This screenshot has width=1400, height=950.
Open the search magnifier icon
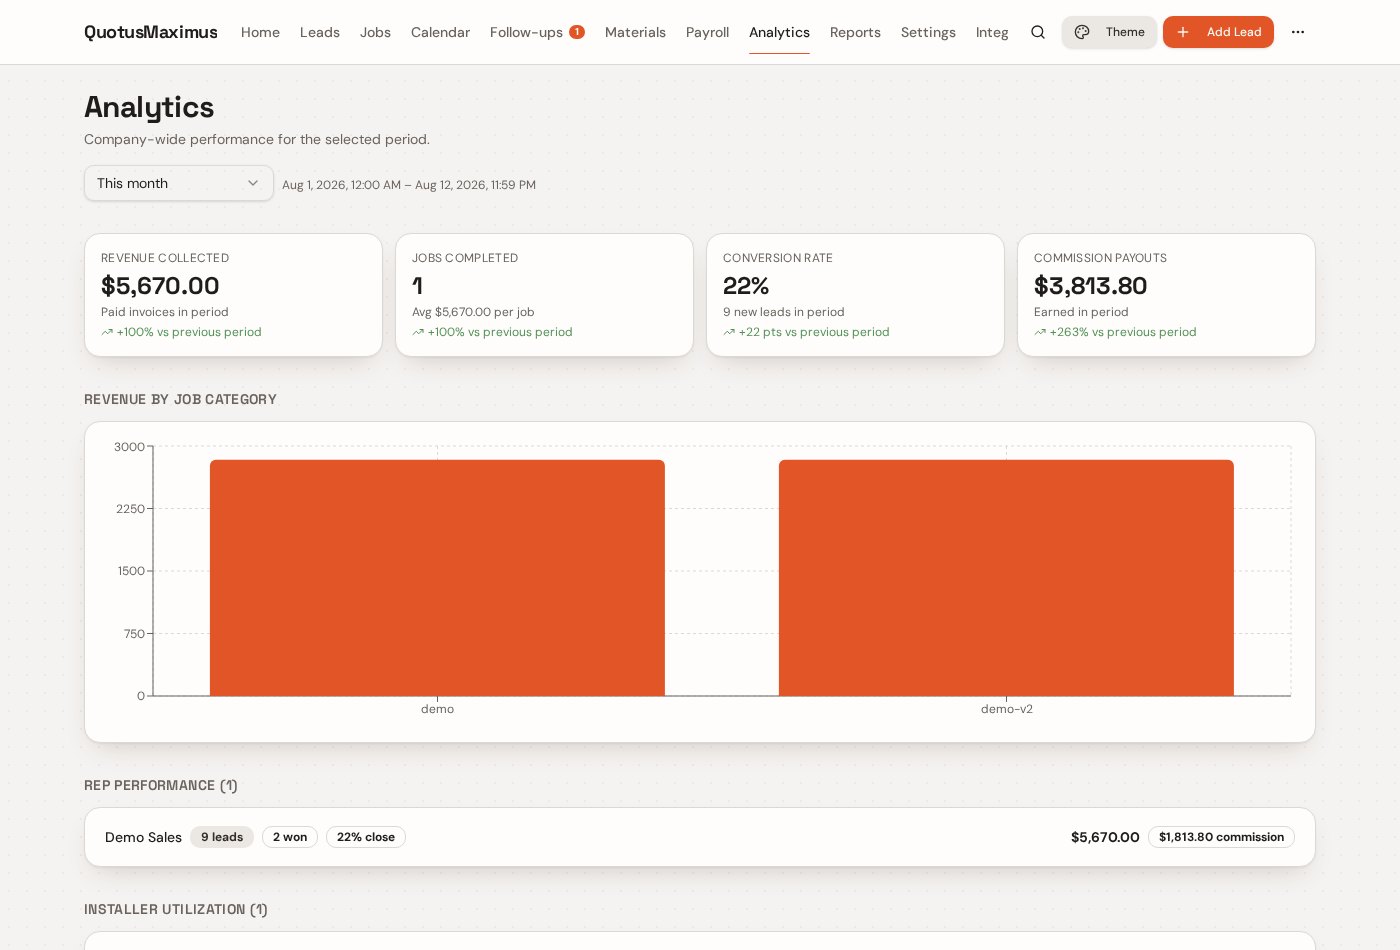(x=1038, y=32)
